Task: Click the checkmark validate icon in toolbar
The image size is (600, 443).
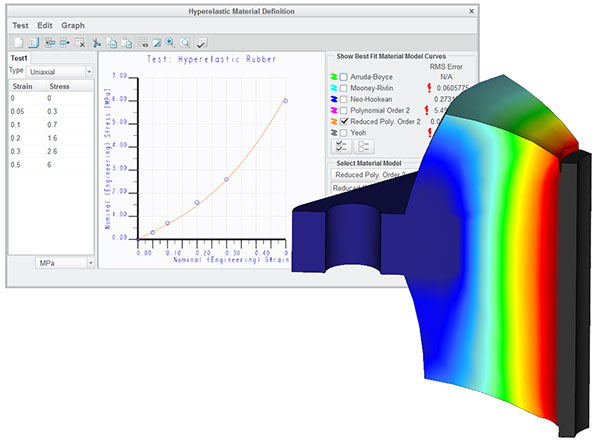Action: coord(202,43)
